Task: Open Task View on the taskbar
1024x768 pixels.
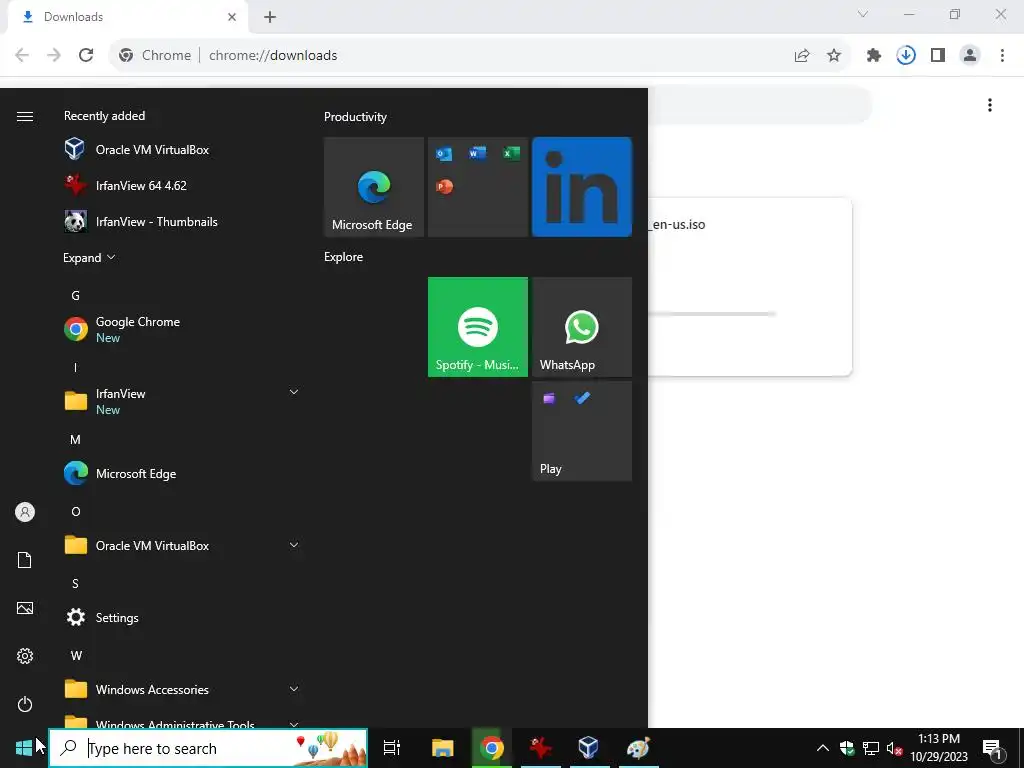Action: pos(392,748)
